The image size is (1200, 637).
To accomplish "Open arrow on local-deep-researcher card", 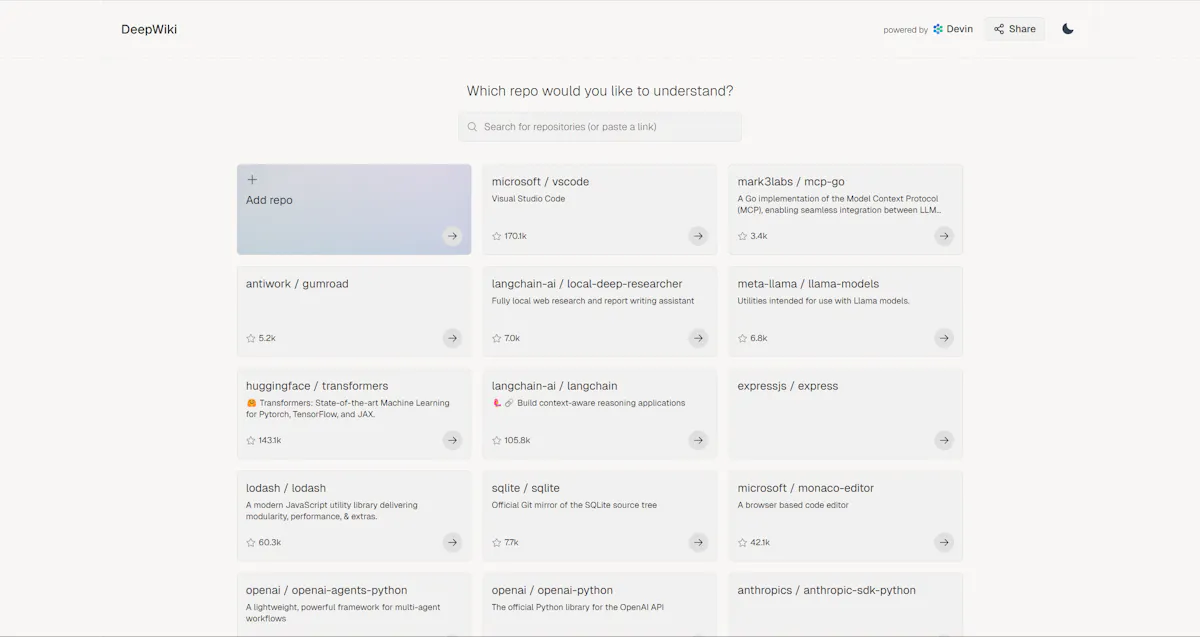I will [698, 338].
